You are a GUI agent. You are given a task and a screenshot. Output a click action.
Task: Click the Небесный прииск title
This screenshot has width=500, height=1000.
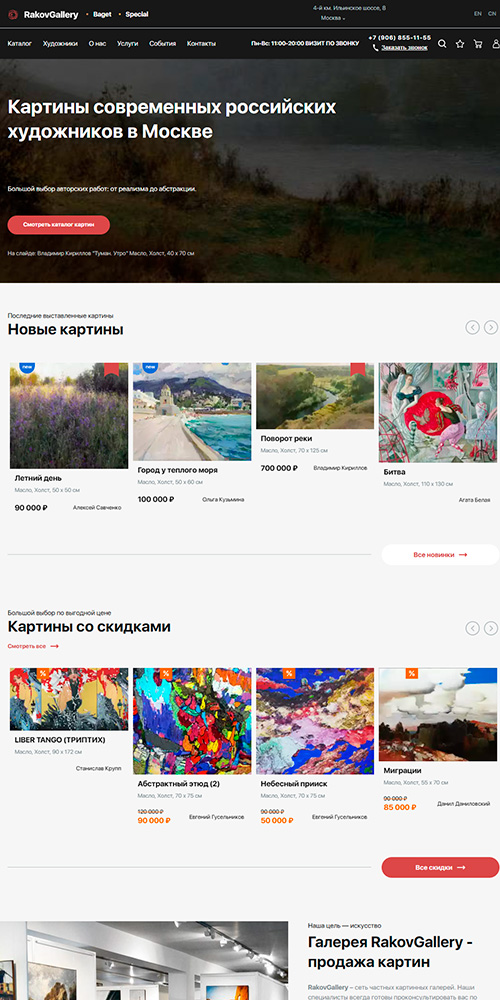point(294,784)
